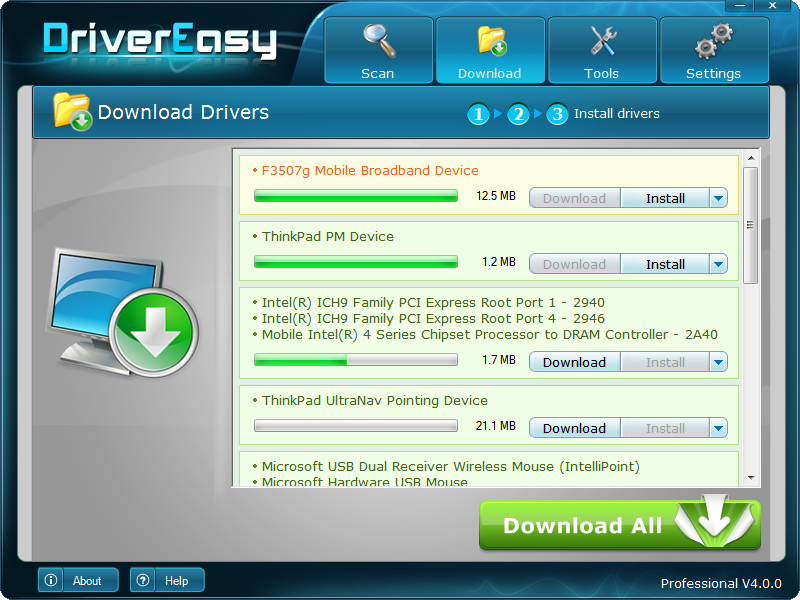Select F3507g Mobile Broadband Device title
This screenshot has height=600, width=800.
(370, 170)
